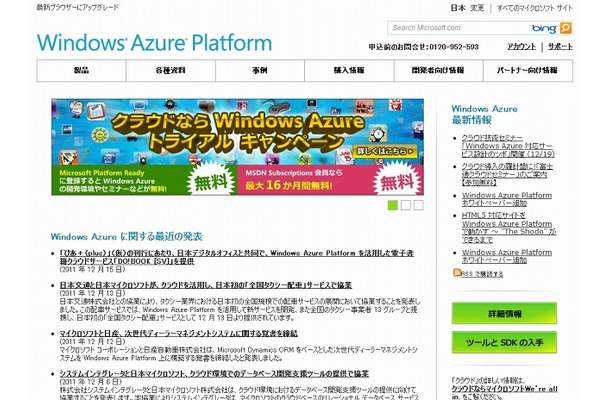Click 変更 next to 日本

click(477, 8)
